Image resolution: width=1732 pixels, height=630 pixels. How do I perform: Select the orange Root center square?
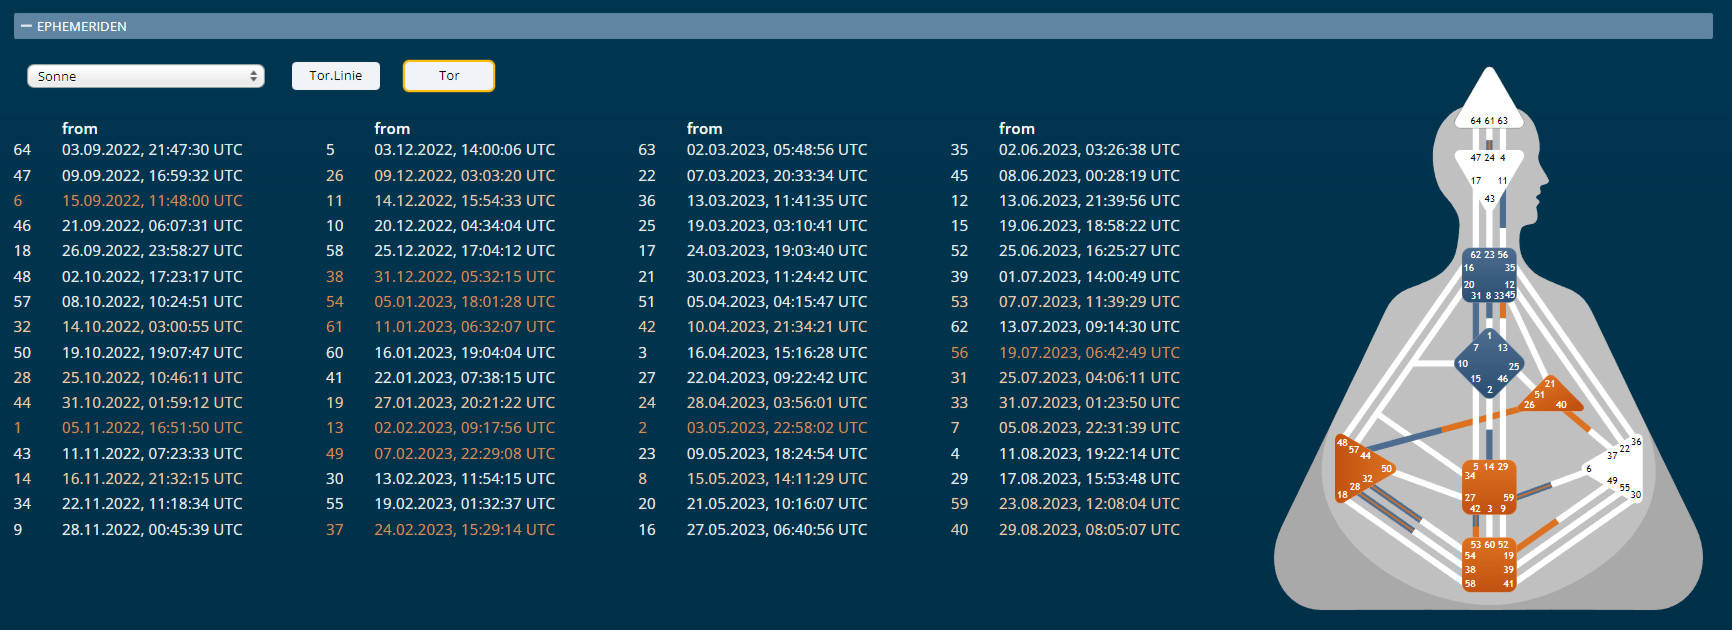pos(1489,565)
